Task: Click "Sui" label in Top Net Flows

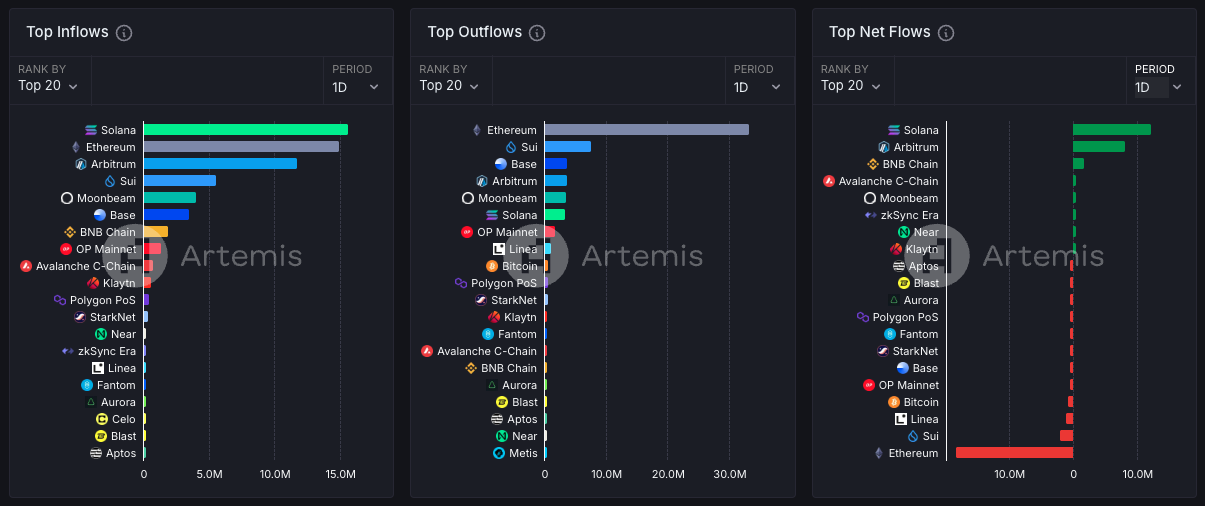Action: point(931,436)
